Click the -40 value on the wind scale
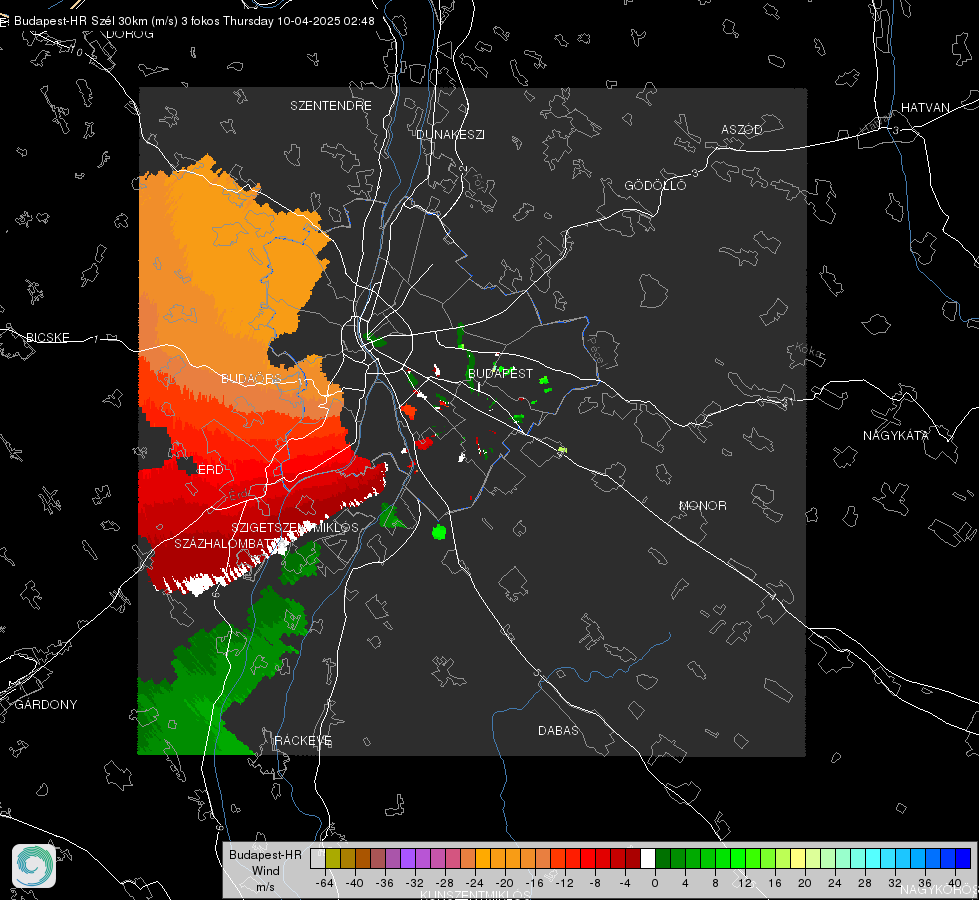The image size is (979, 900). [355, 883]
